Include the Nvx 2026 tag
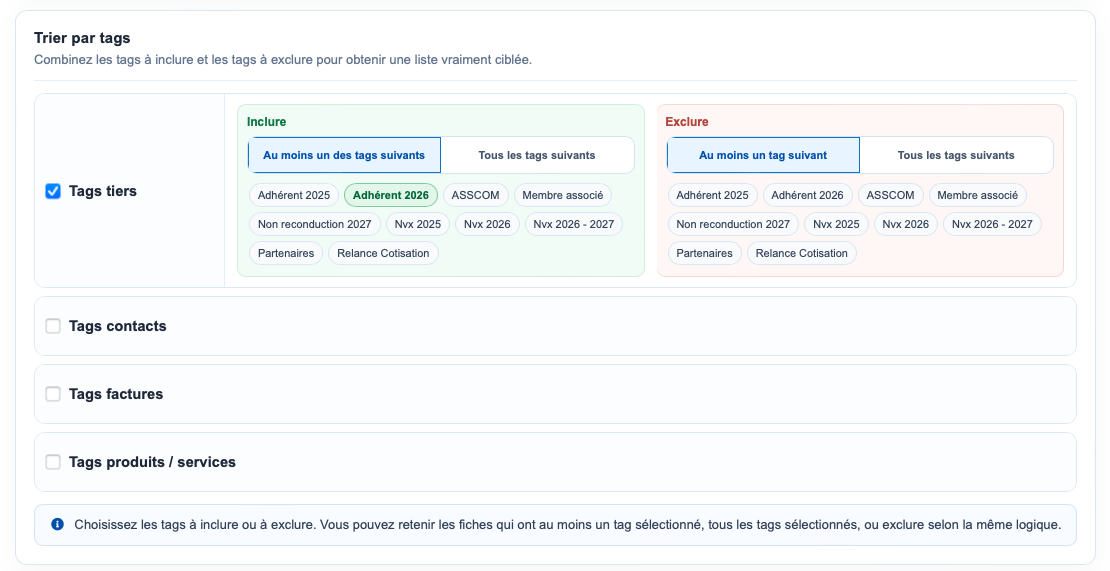The width and height of the screenshot is (1110, 571). [487, 224]
